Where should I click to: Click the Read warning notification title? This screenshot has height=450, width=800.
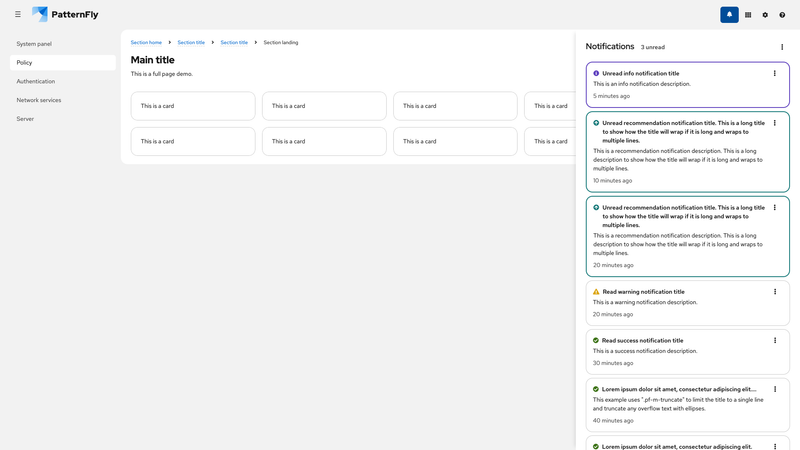pyautogui.click(x=643, y=292)
